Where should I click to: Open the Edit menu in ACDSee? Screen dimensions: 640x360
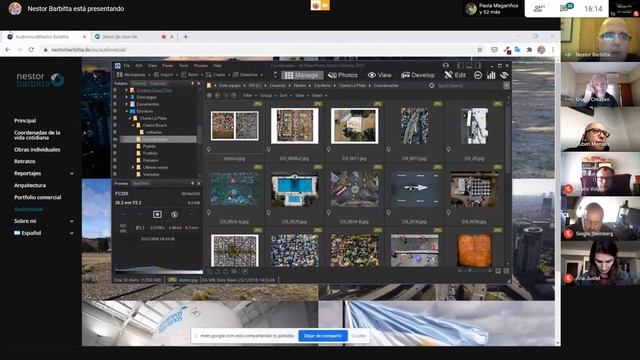pos(139,65)
